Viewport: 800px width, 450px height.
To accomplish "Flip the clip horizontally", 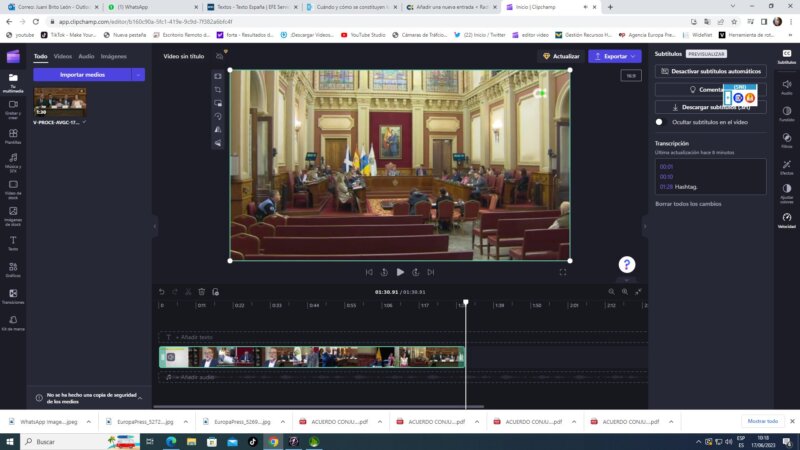I will click(x=218, y=130).
